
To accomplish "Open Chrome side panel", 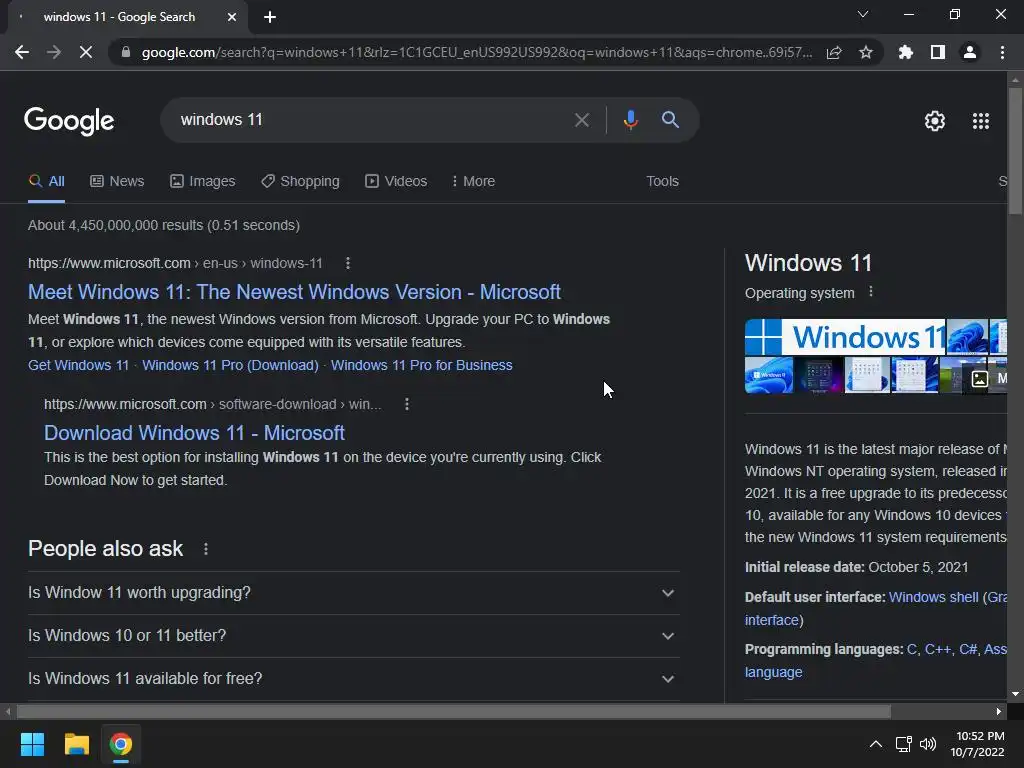I will pyautogui.click(x=938, y=52).
